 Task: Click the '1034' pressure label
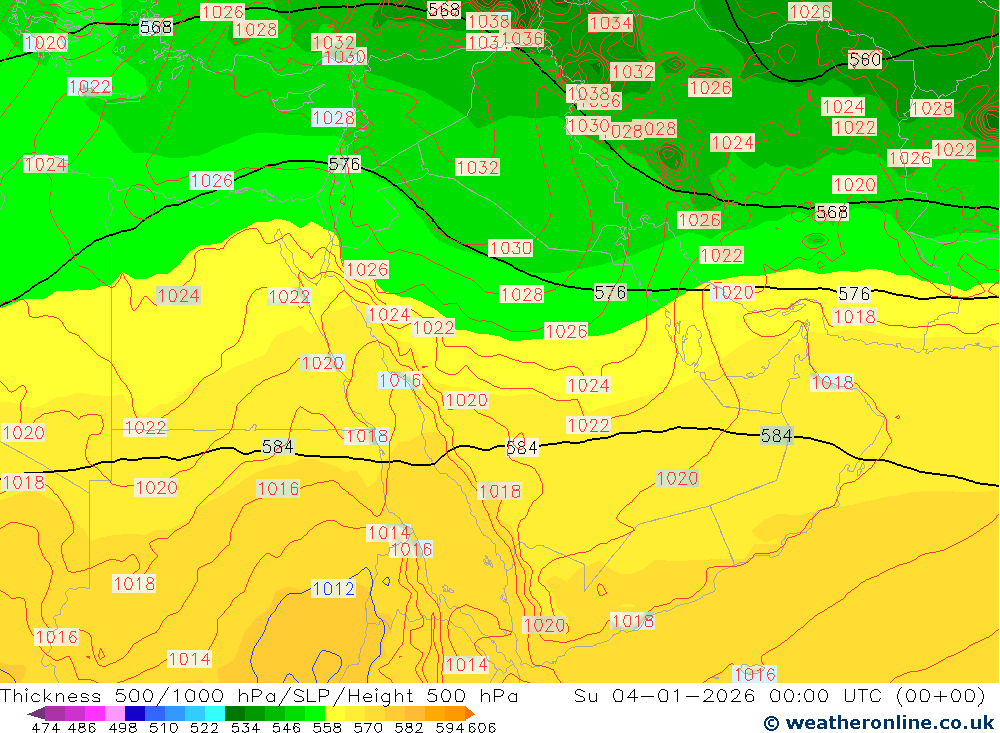(610, 23)
